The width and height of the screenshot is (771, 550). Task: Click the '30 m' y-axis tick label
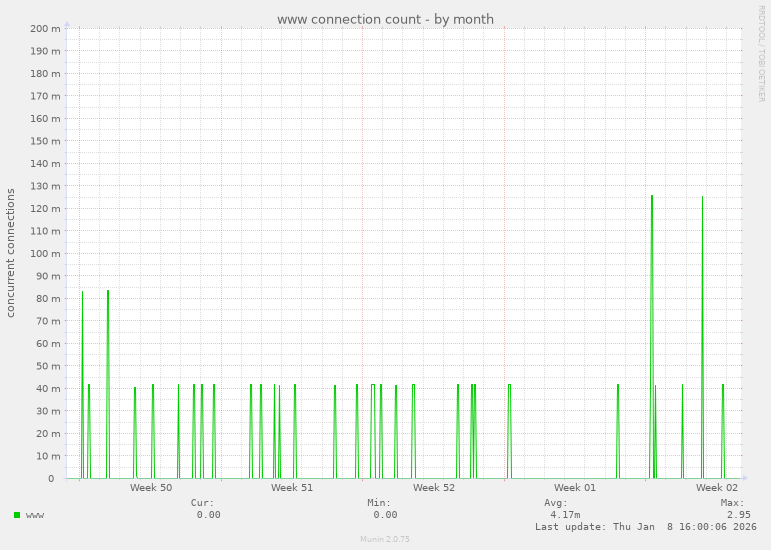point(48,411)
